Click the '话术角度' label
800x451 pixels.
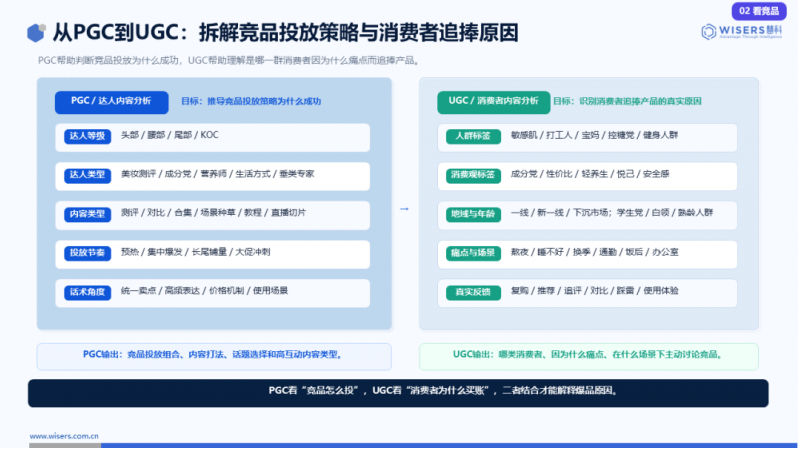pos(87,292)
